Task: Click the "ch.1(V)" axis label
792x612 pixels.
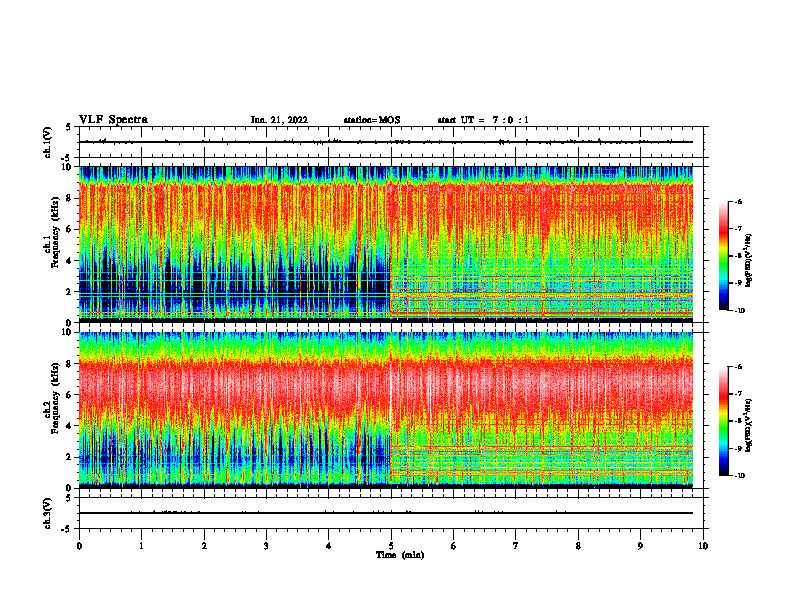Action: tap(47, 142)
